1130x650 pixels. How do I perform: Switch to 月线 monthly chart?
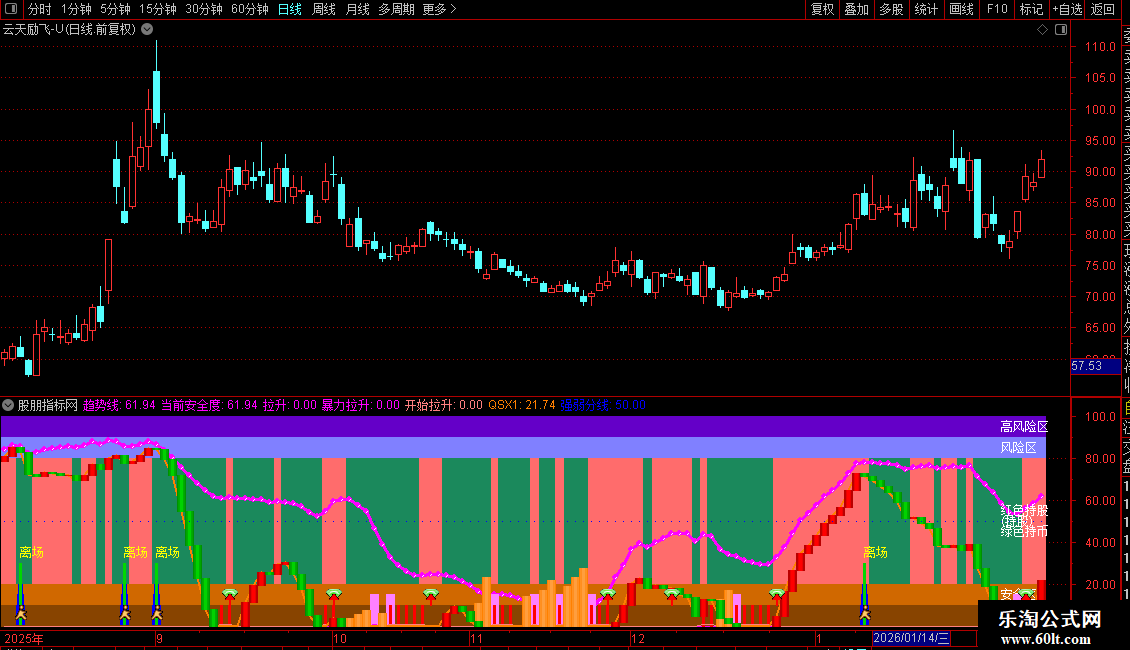(x=357, y=9)
